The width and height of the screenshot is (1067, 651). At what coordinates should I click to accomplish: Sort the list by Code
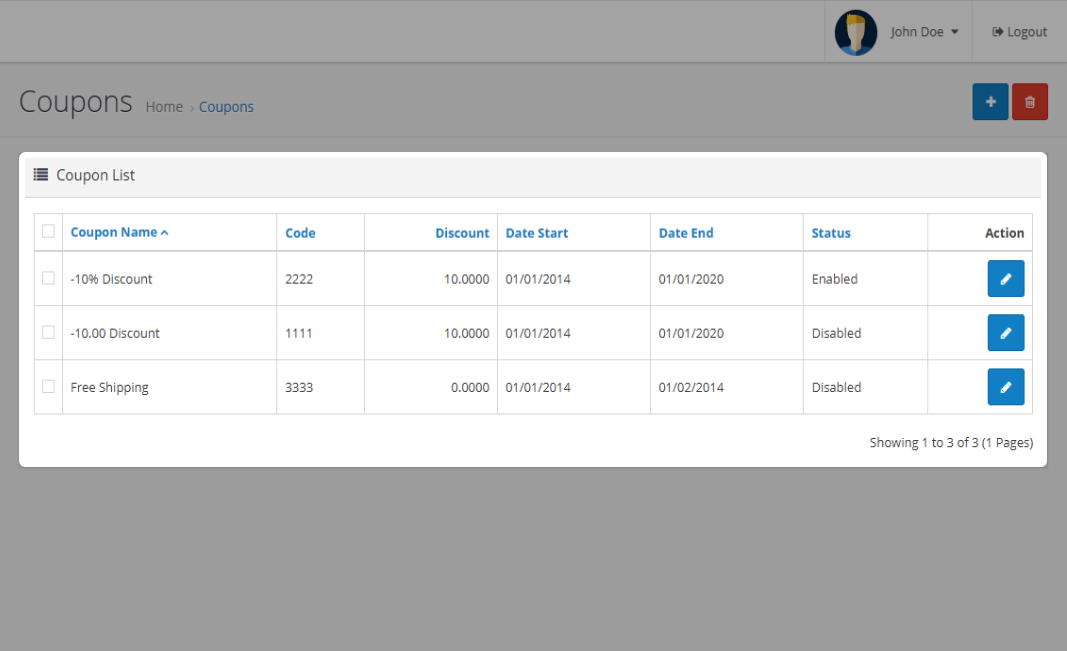[x=300, y=233]
